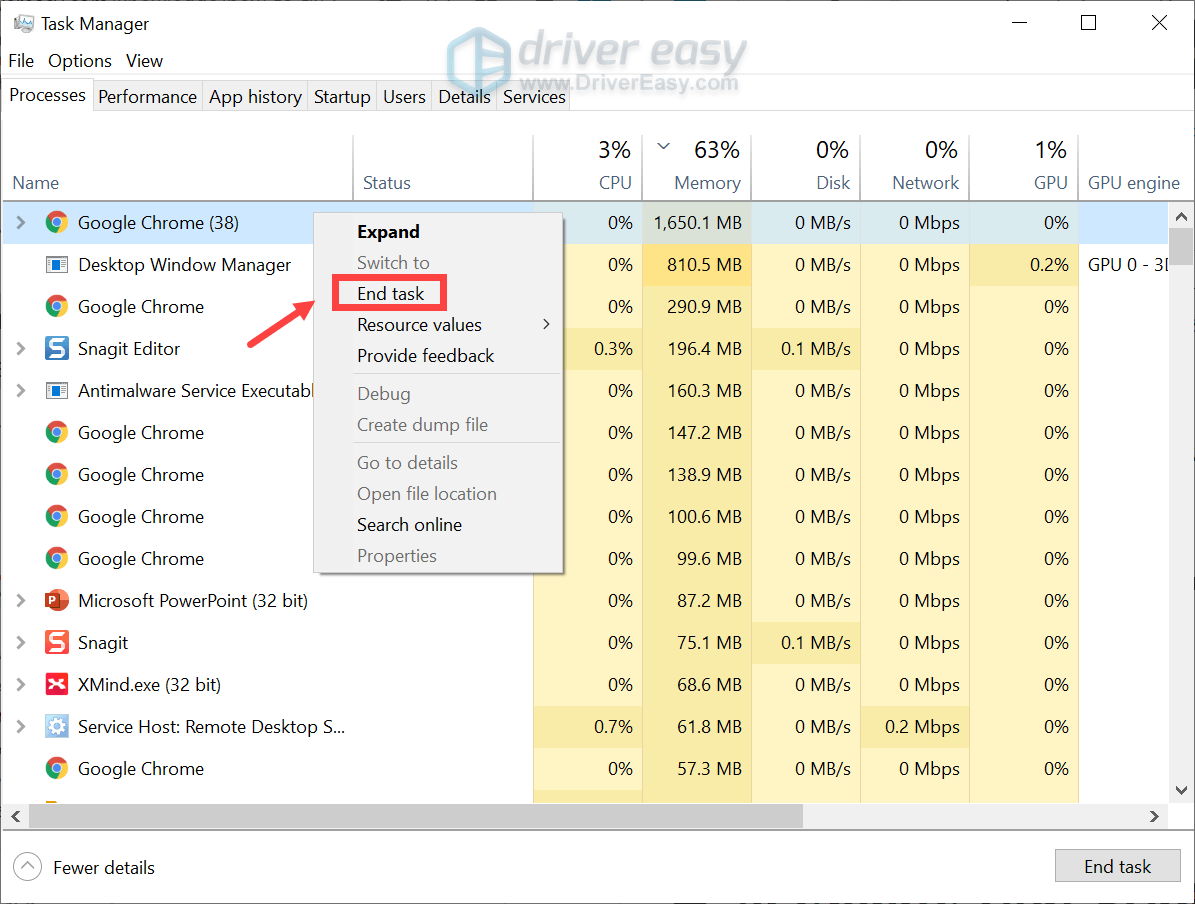
Task: Sort by the Network column header
Action: pos(915,168)
